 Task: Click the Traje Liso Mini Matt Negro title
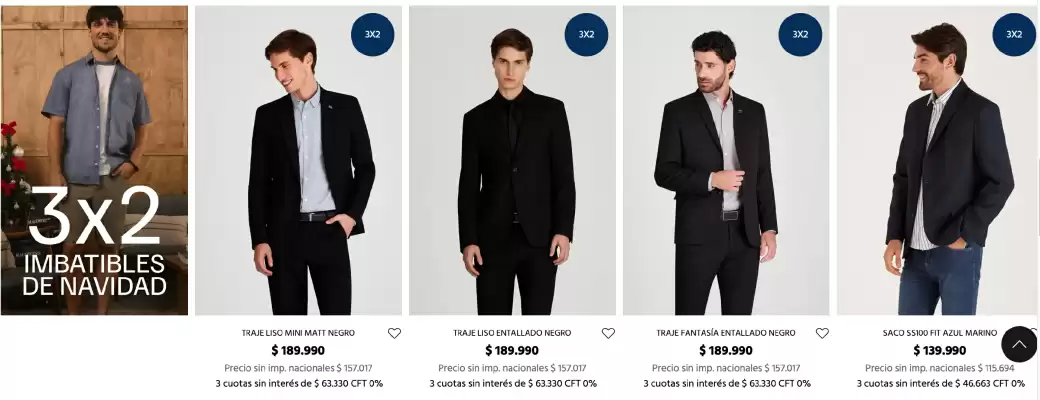click(x=298, y=333)
